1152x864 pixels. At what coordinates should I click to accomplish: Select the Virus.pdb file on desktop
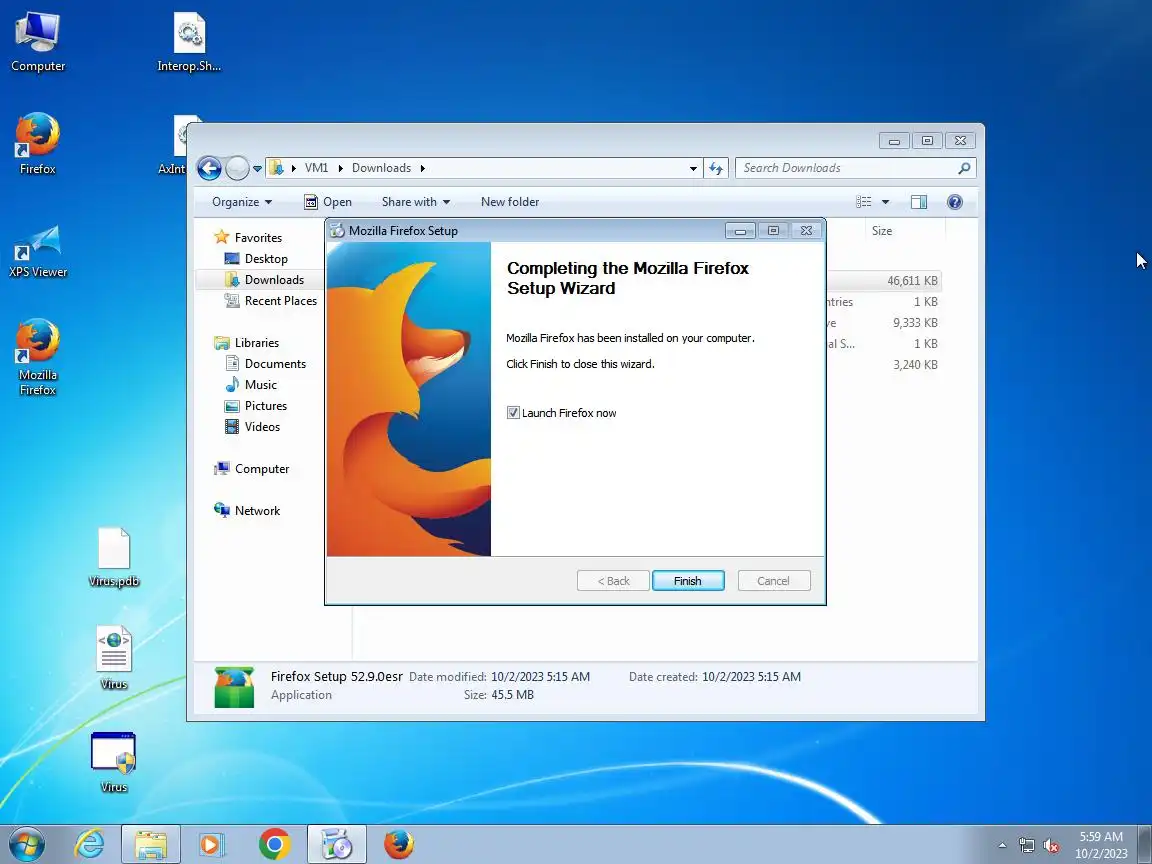(x=114, y=558)
